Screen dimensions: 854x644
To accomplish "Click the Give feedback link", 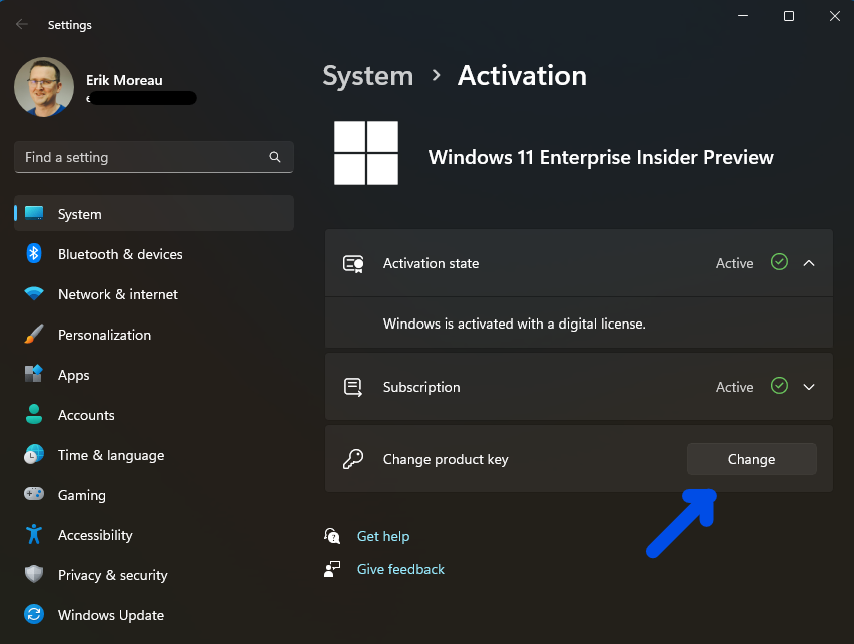I will click(x=400, y=569).
